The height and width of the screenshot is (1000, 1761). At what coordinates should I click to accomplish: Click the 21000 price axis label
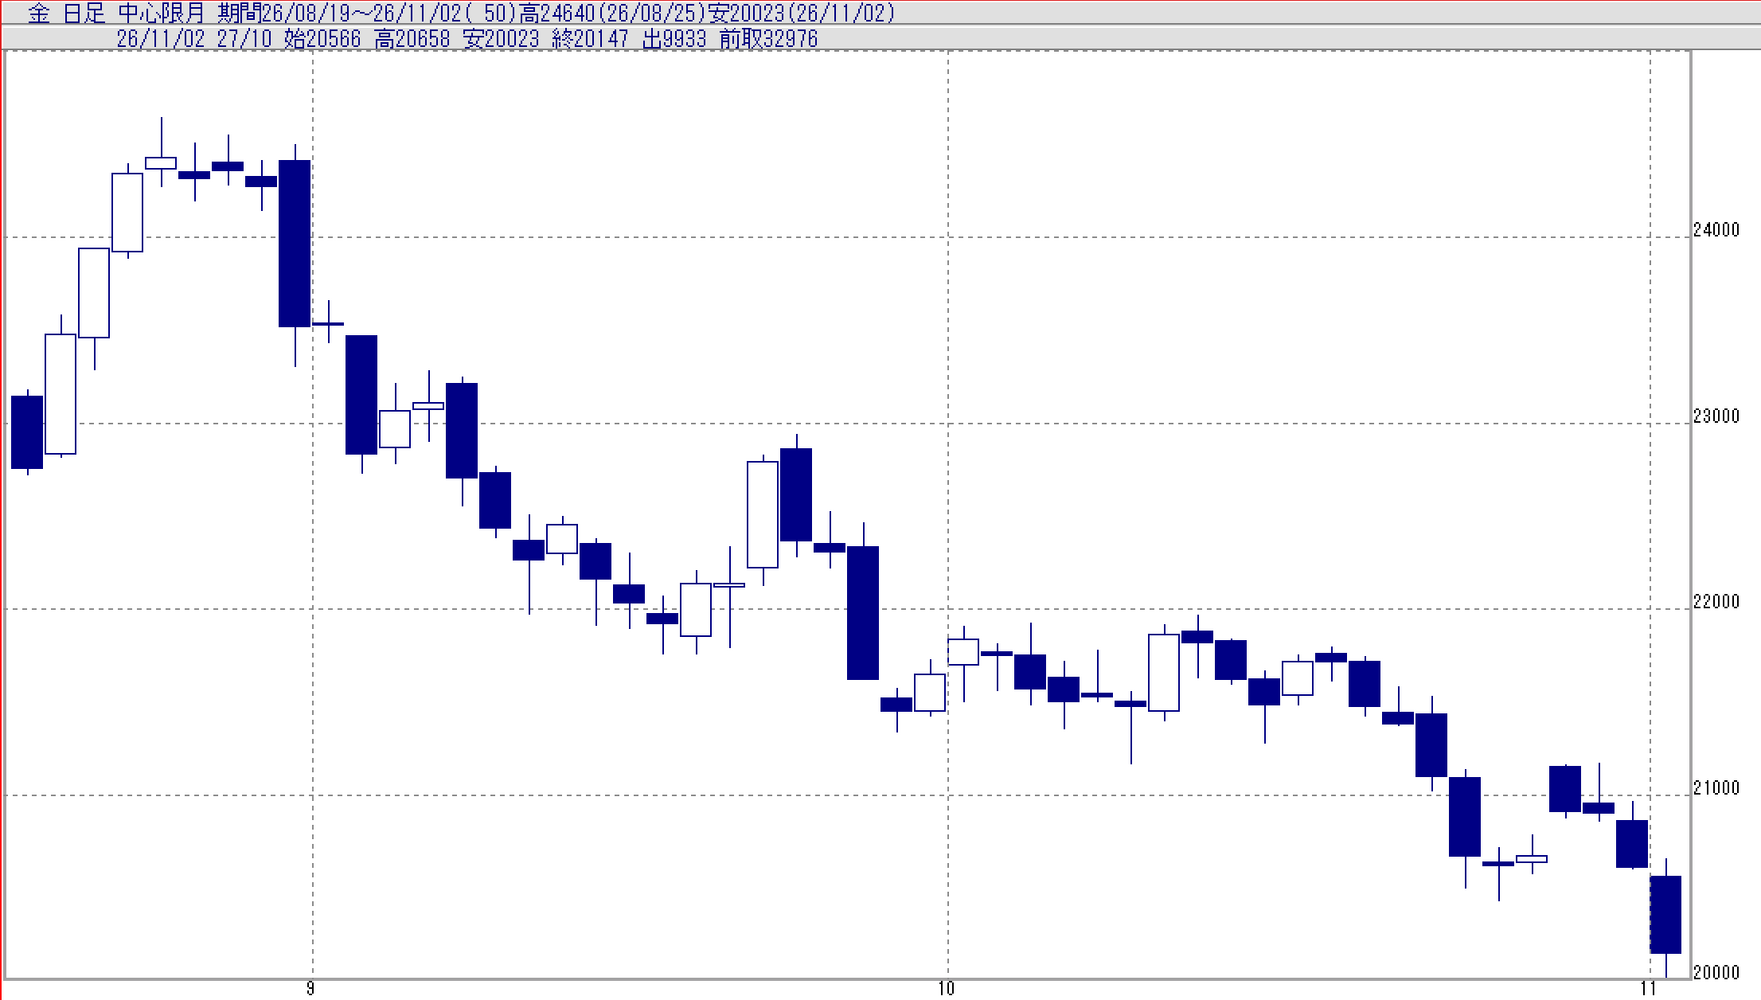tap(1716, 788)
